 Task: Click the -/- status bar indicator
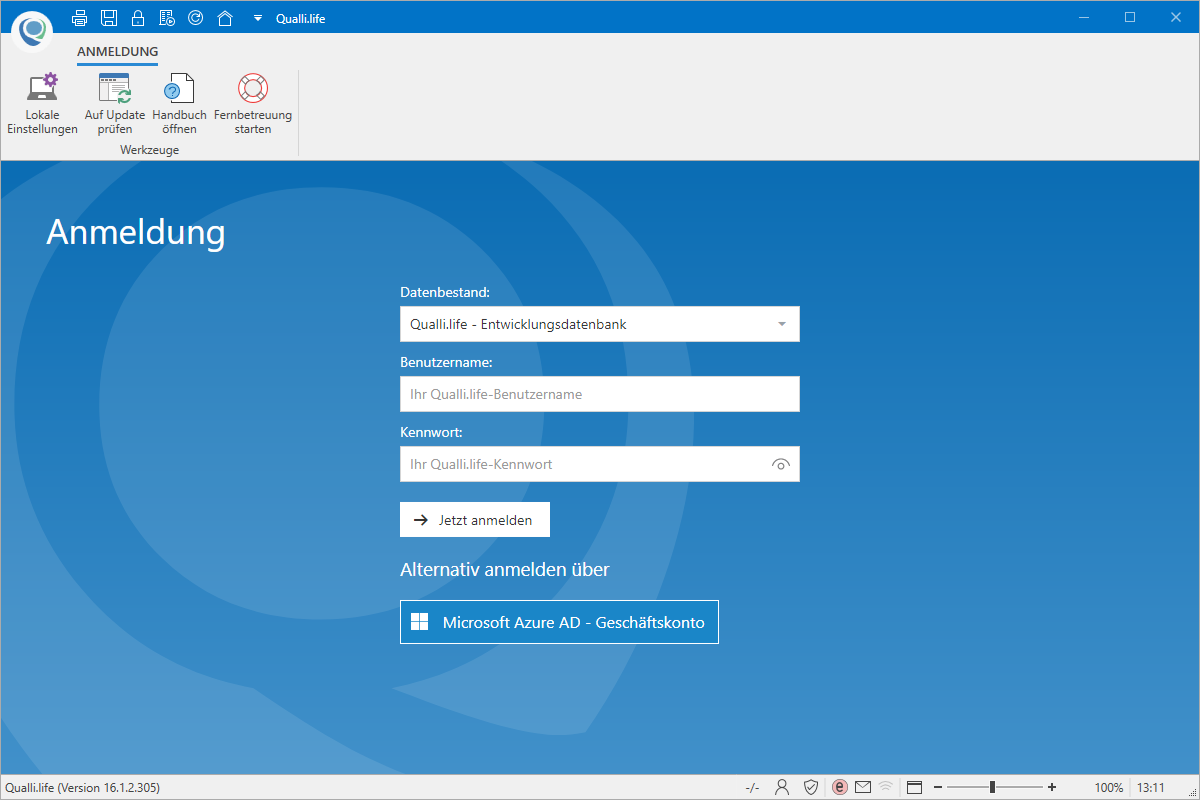[x=753, y=788]
